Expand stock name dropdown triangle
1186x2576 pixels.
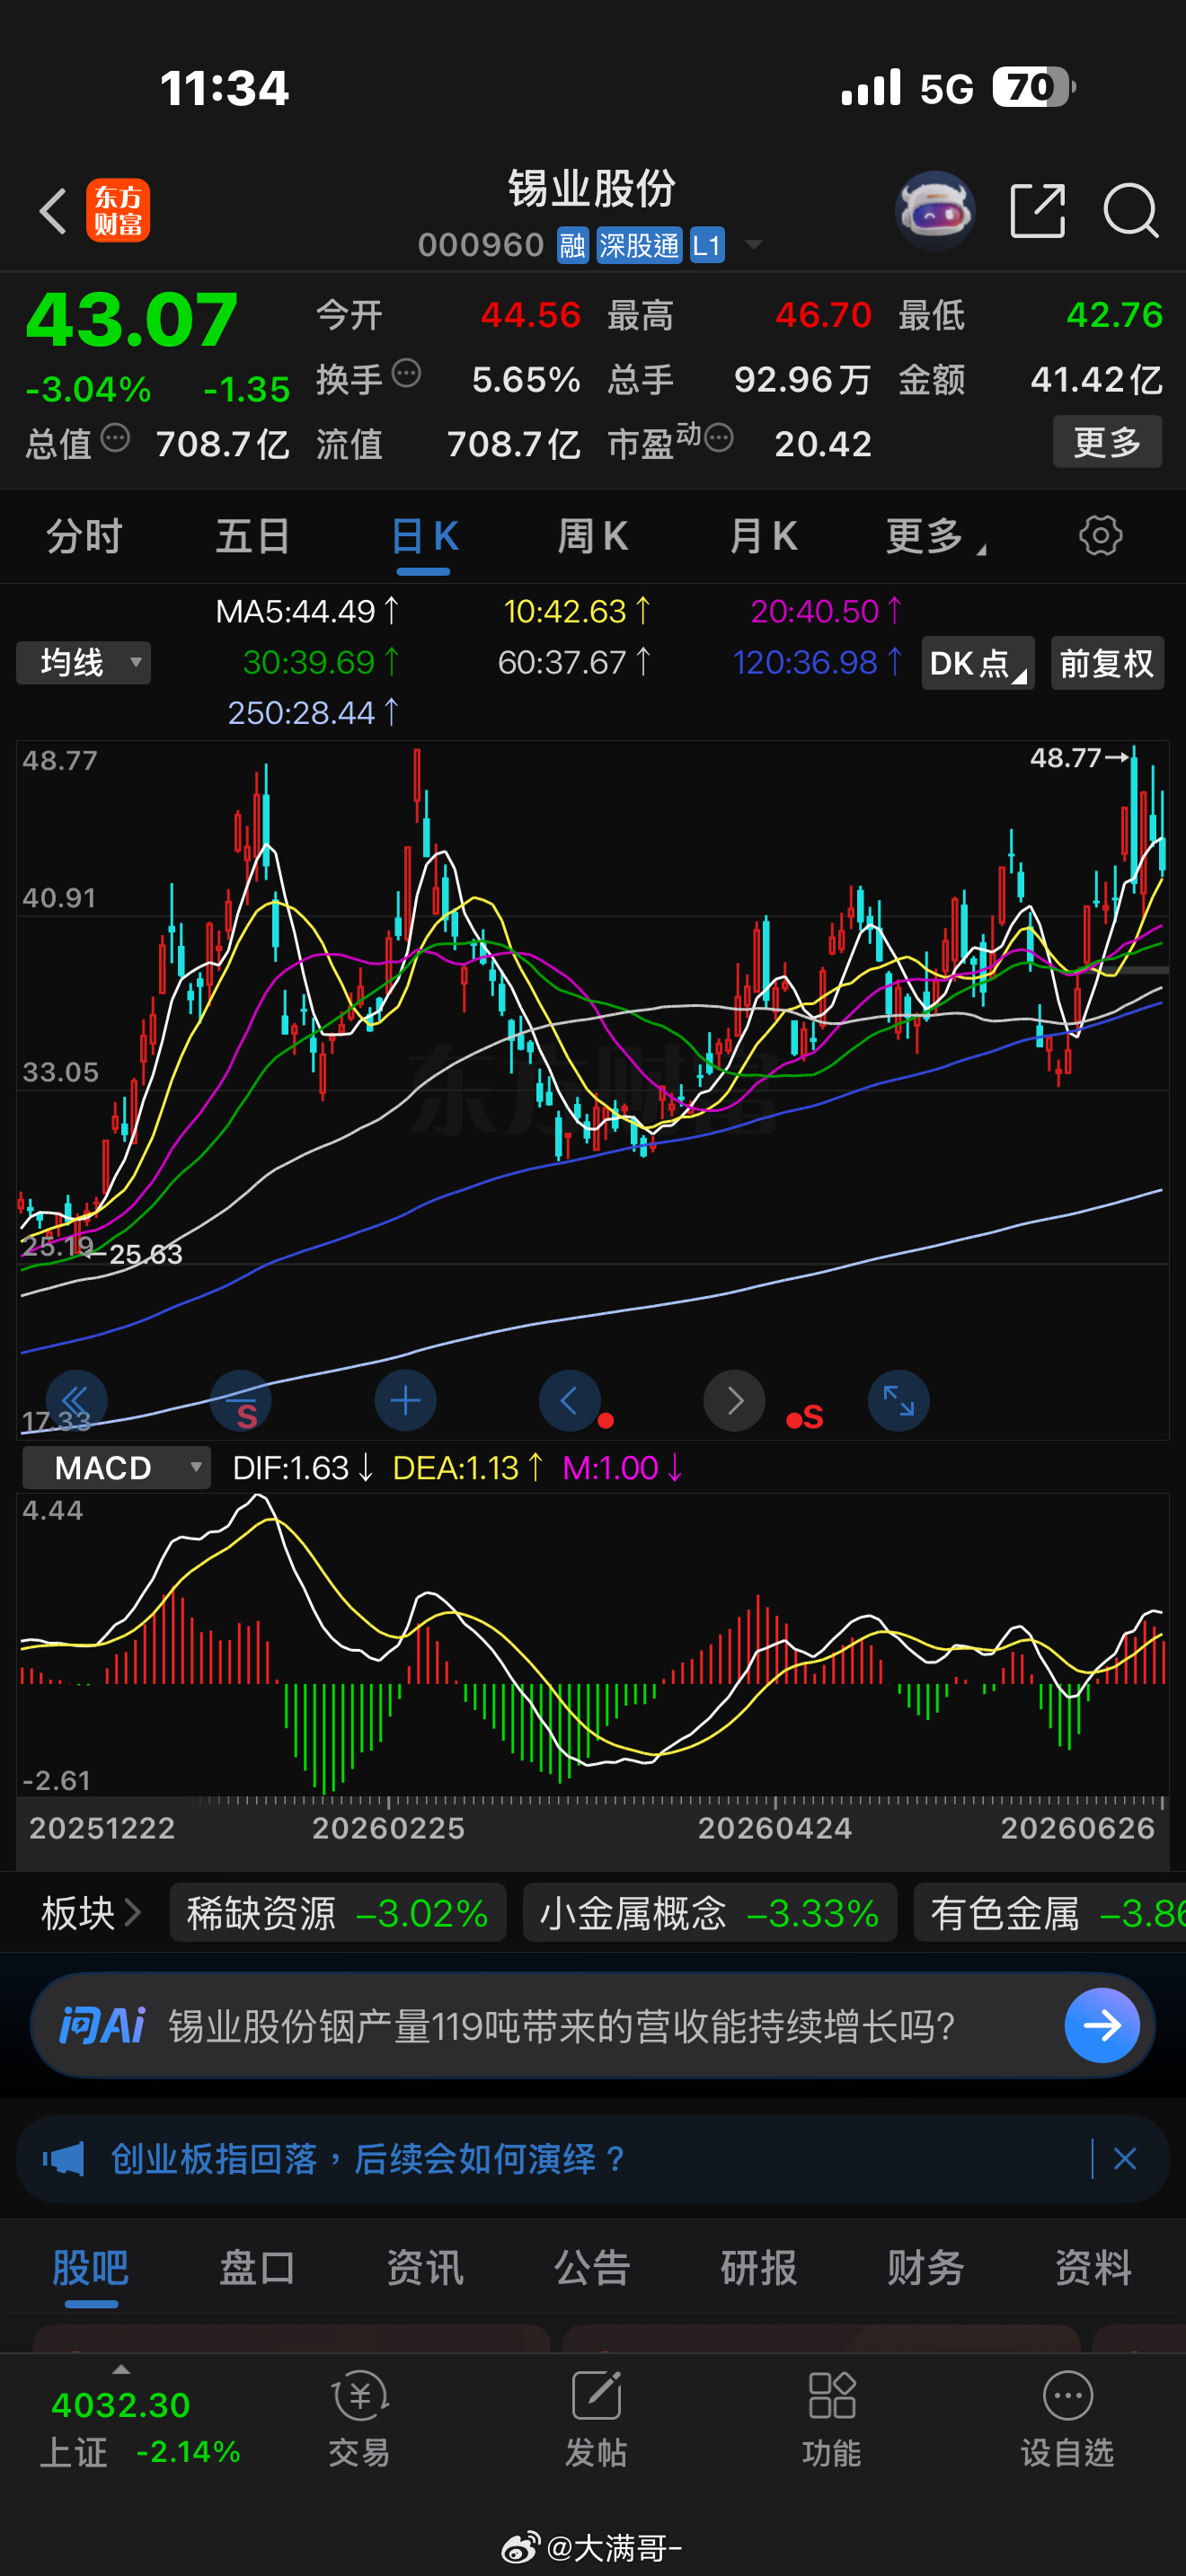(753, 244)
